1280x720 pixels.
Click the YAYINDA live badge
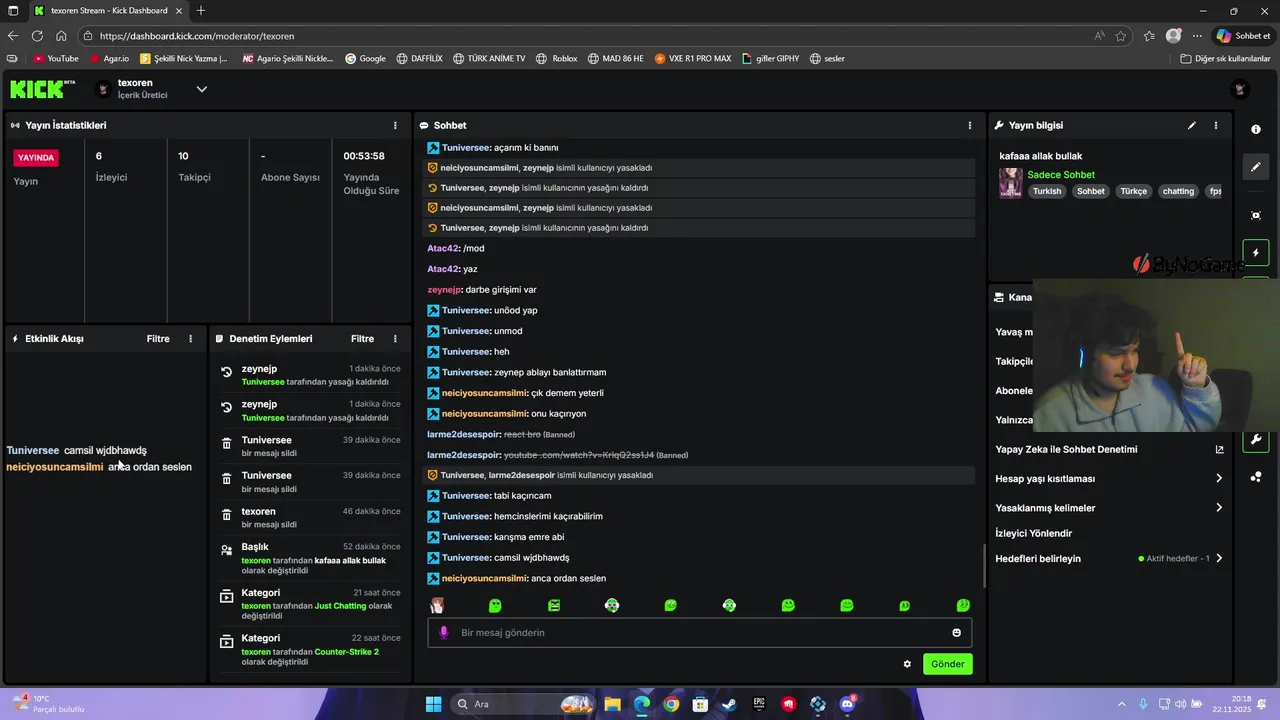tap(36, 158)
